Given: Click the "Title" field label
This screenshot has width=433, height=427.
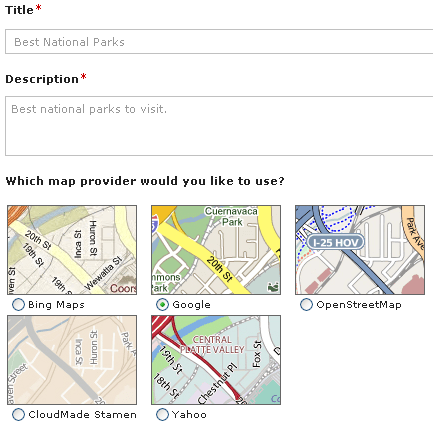Looking at the screenshot, I should click(x=19, y=10).
